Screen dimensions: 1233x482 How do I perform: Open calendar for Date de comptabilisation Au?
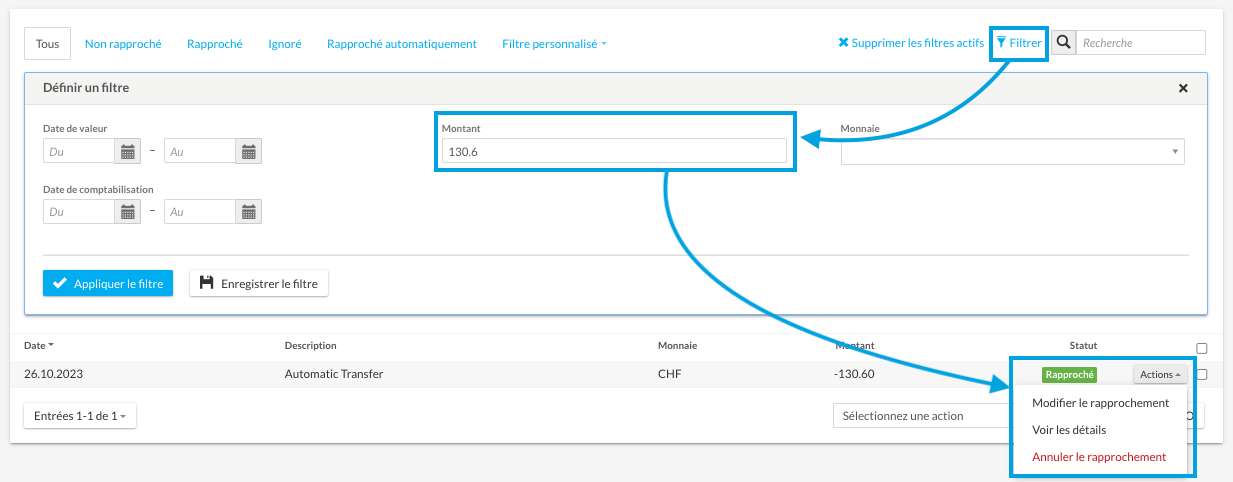pos(249,212)
